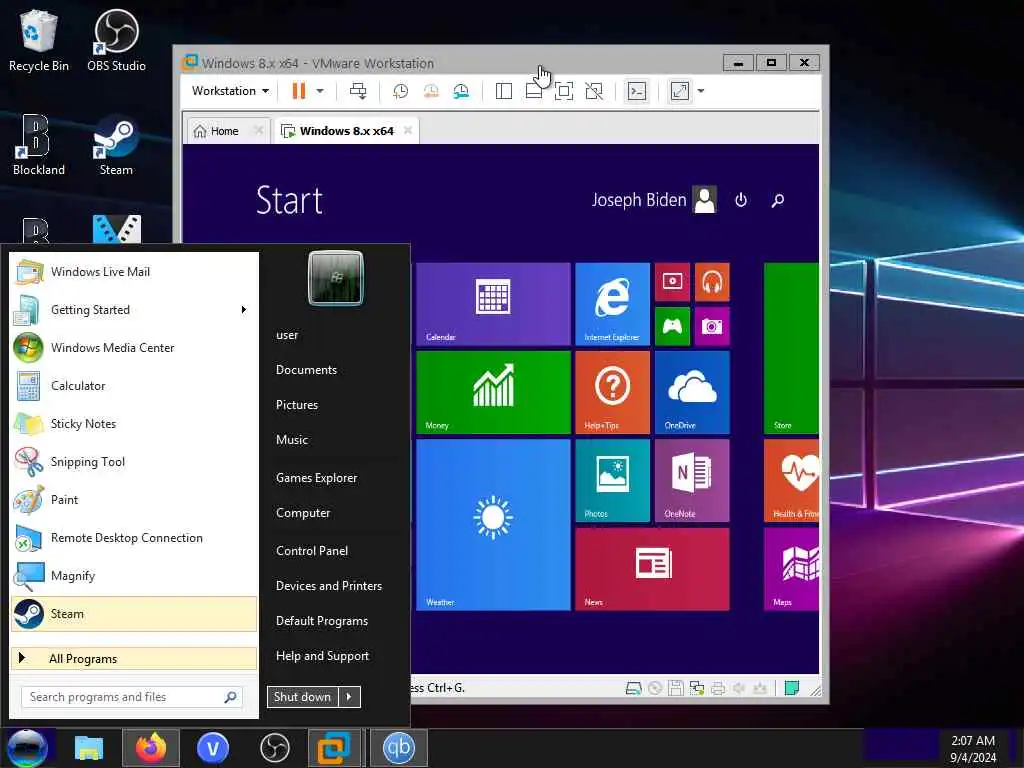
Task: Open Windows Live Mail from Start menu
Action: (x=134, y=272)
